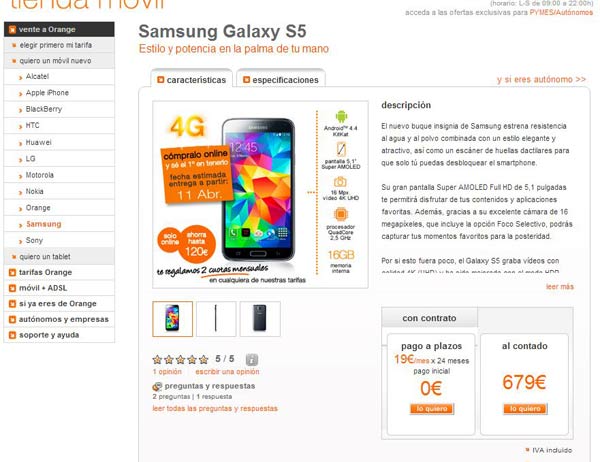Image resolution: width=600 pixels, height=462 pixels.
Task: Open the leer más description link
Action: point(560,286)
